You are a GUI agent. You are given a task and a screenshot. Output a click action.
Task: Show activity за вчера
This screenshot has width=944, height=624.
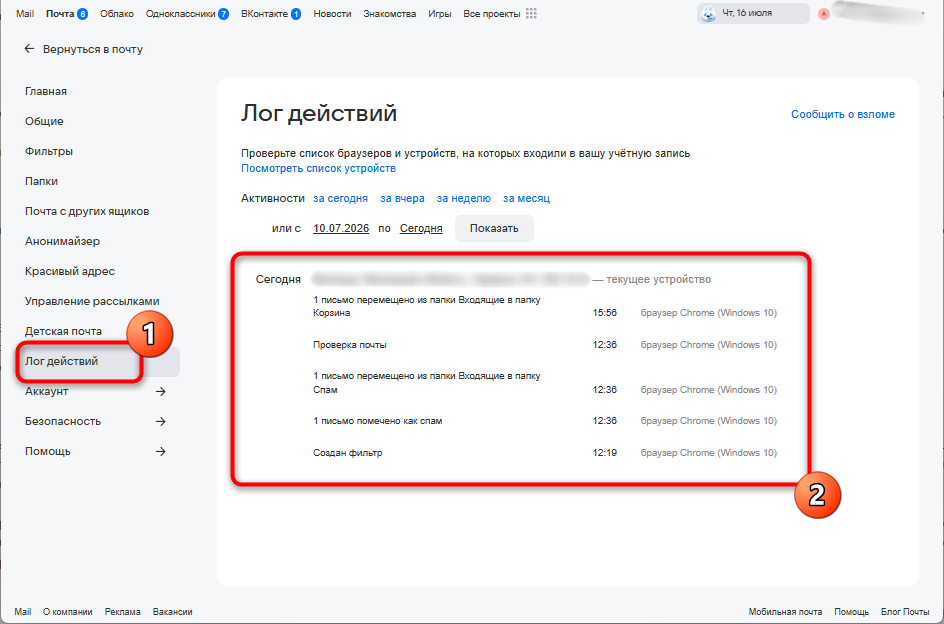point(402,198)
